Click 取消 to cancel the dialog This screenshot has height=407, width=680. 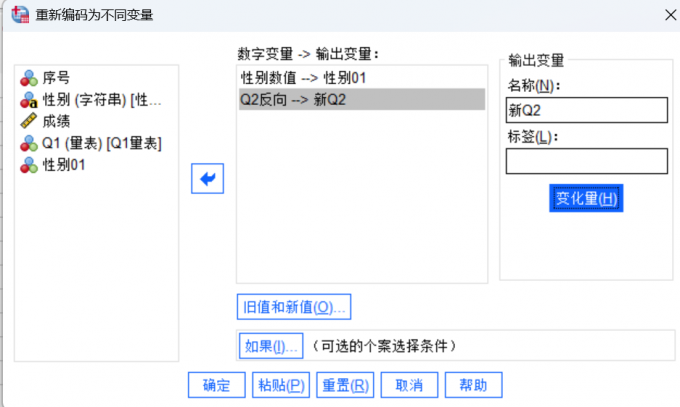pos(409,385)
